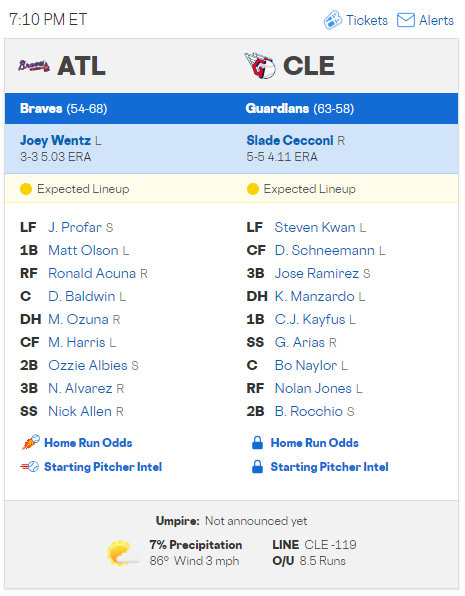Click the Tickets icon
This screenshot has width=465, height=596.
(x=332, y=20)
